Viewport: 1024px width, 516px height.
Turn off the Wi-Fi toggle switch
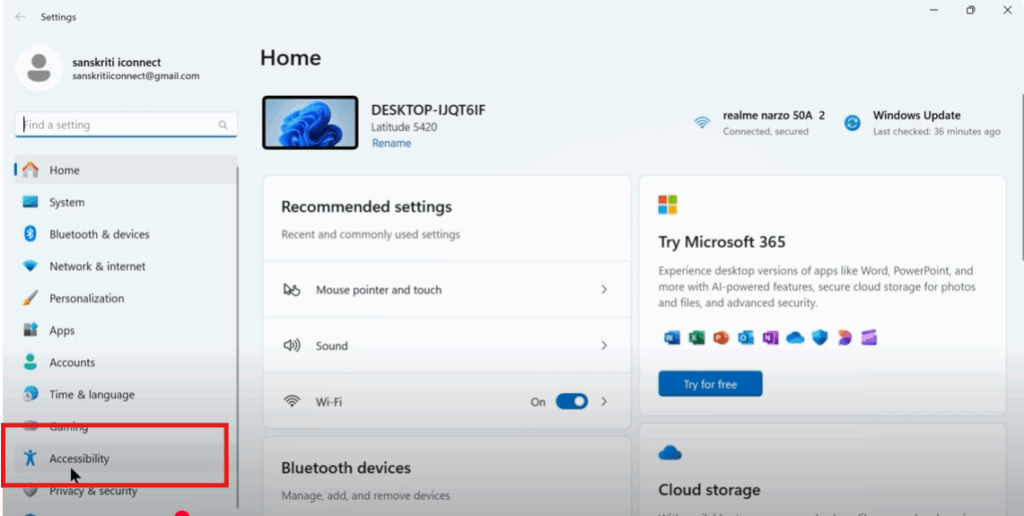(x=571, y=401)
